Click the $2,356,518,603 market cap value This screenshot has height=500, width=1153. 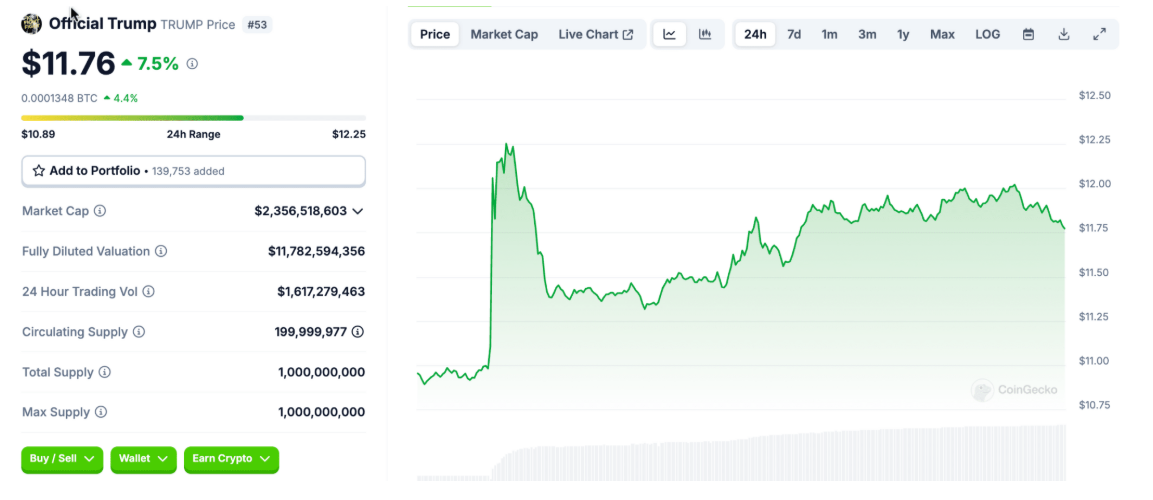click(x=300, y=211)
